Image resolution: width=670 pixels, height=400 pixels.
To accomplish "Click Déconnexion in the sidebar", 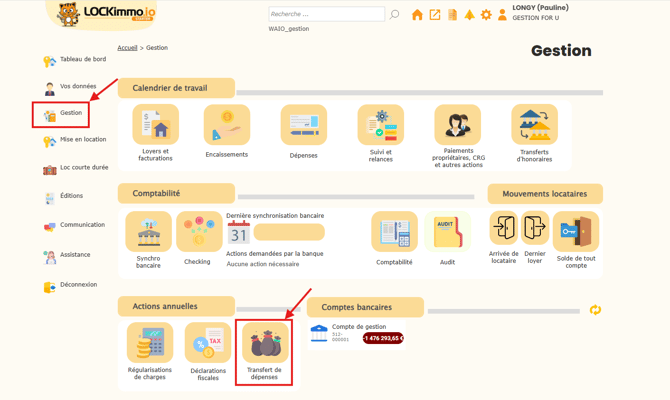I will [78, 285].
